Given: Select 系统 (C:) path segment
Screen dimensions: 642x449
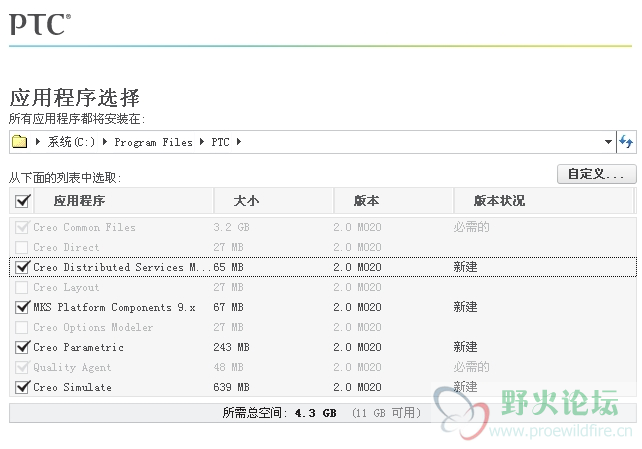Looking at the screenshot, I should (x=71, y=142).
